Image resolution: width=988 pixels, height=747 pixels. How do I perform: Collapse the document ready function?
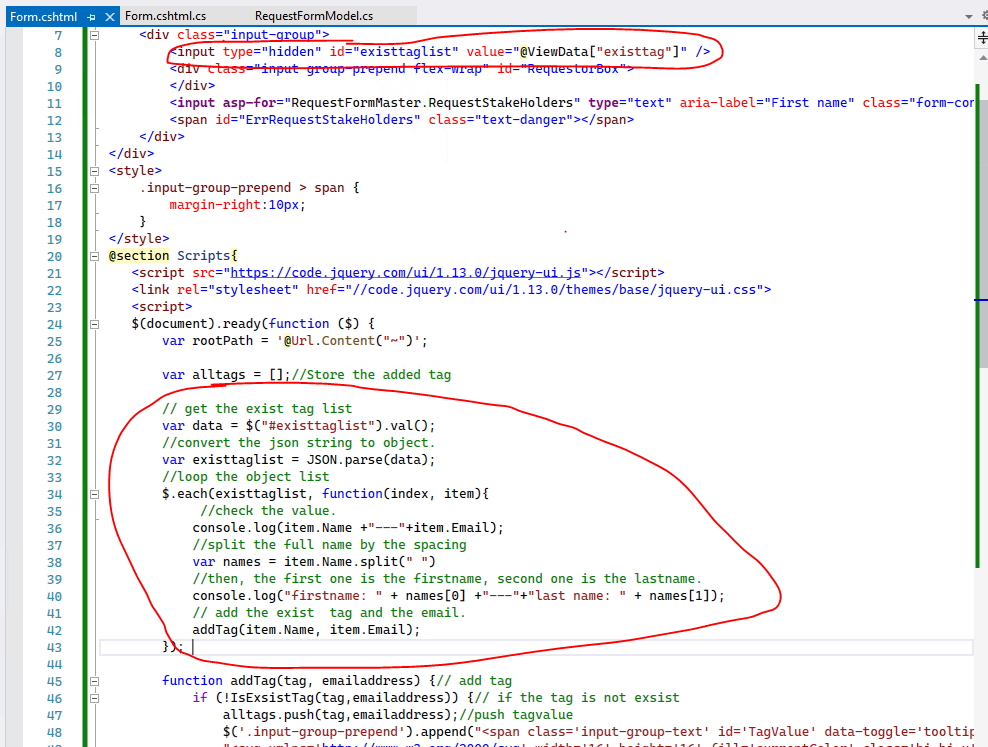tap(94, 324)
